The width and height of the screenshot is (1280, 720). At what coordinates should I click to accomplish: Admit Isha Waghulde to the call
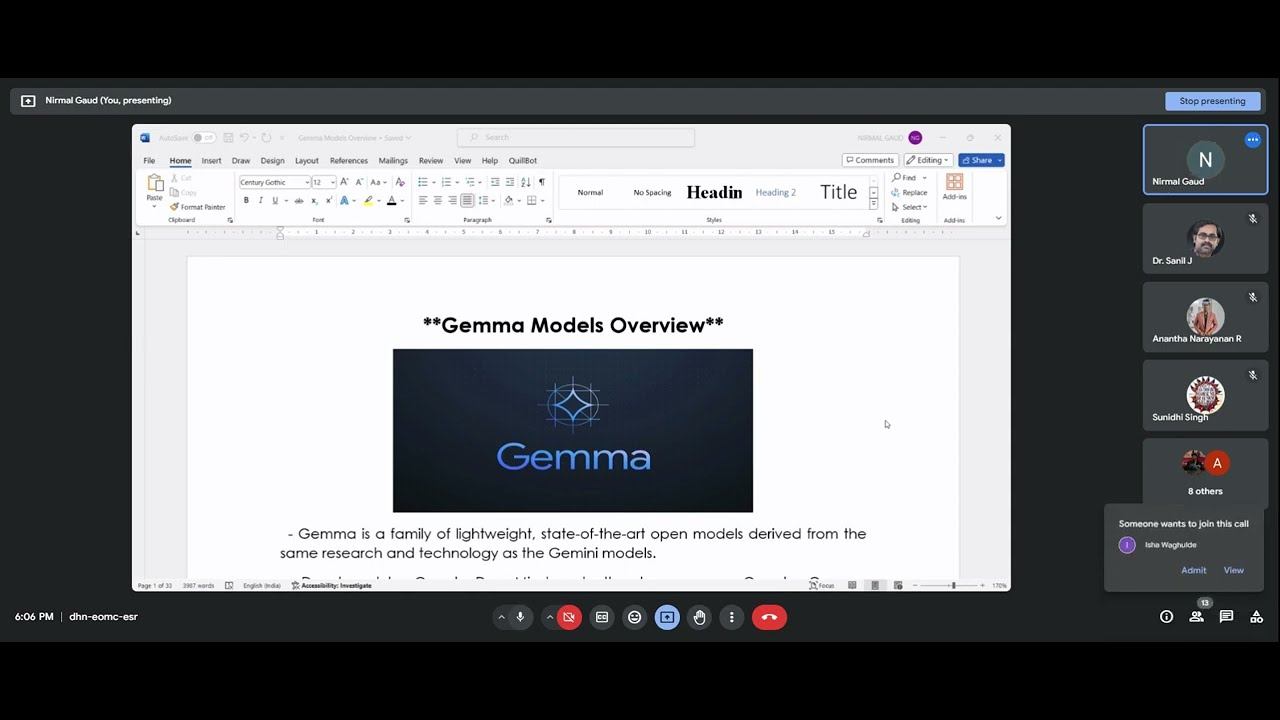(1193, 570)
